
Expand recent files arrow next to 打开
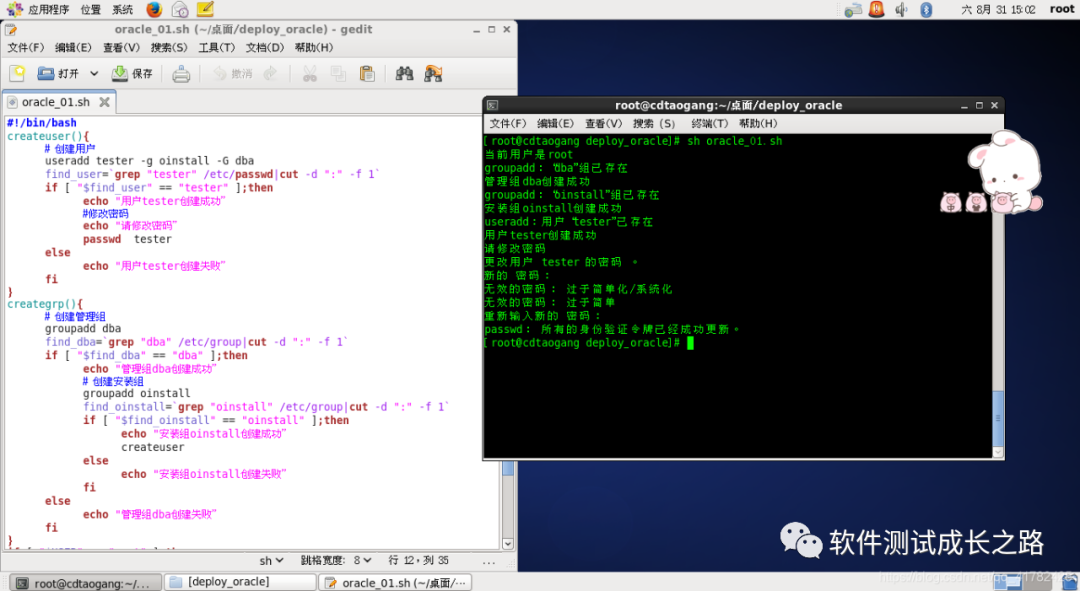coord(94,74)
